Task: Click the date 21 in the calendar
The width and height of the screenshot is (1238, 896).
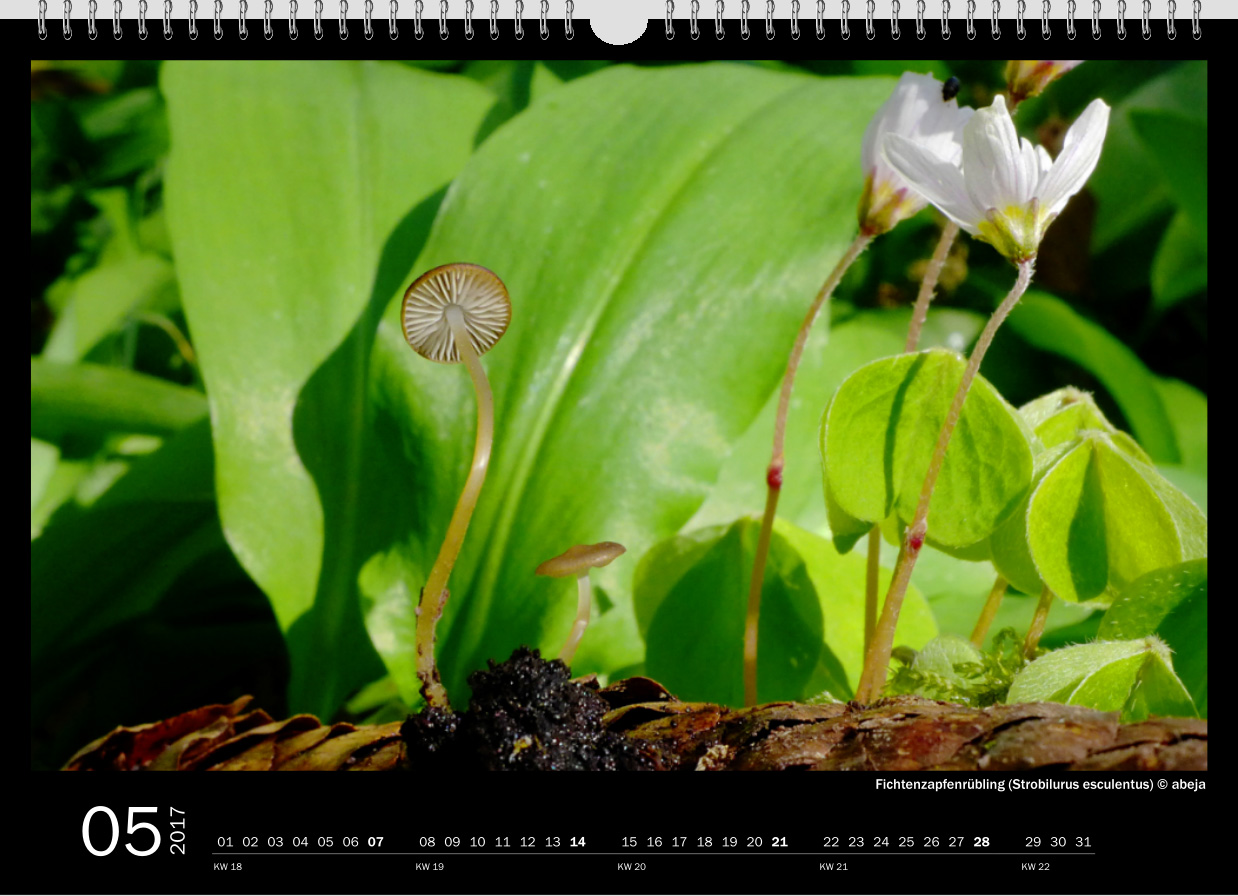Action: (779, 842)
